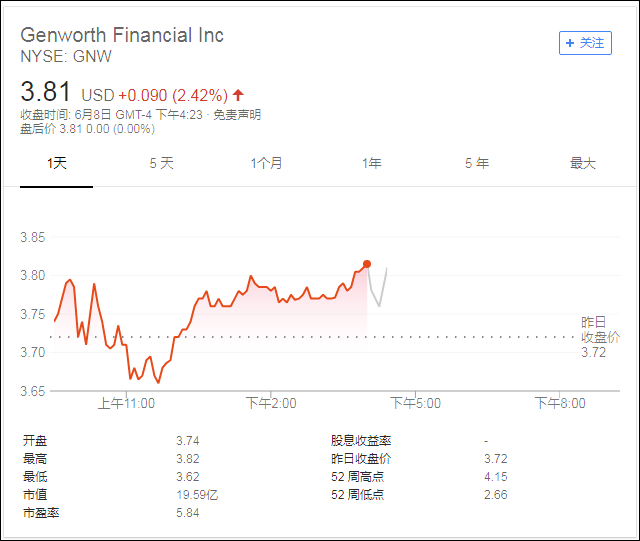Screen dimensions: 640x541
Task: Select the 1个月 chart range tab
Action: point(266,163)
